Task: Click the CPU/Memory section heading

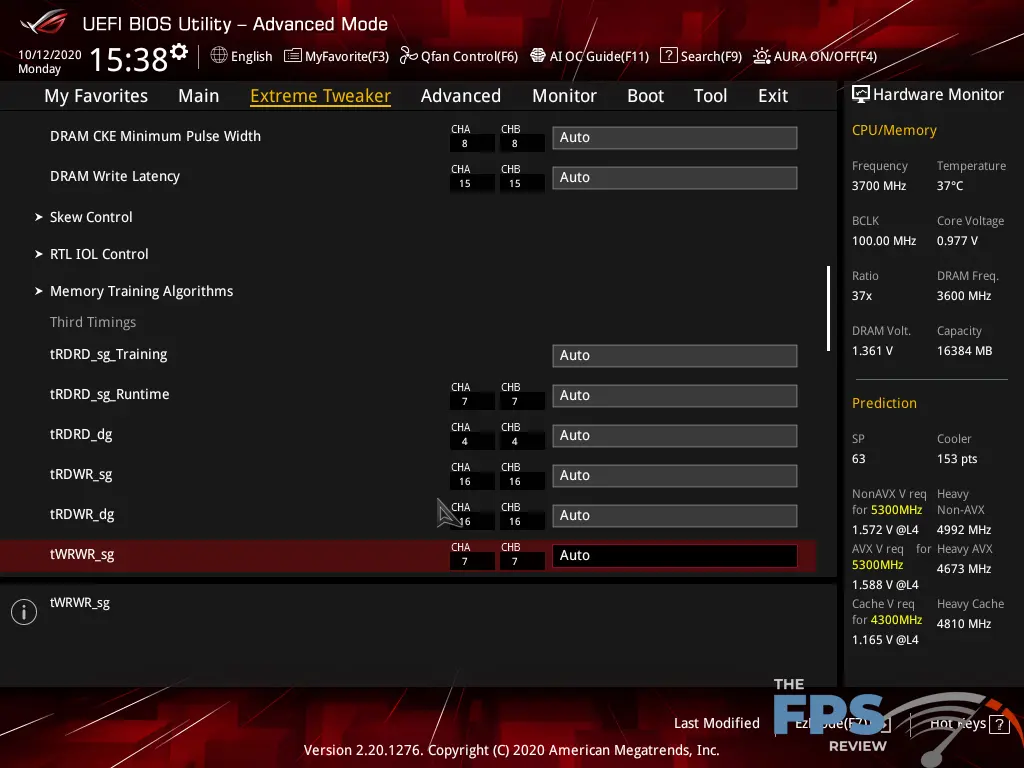Action: pos(894,130)
